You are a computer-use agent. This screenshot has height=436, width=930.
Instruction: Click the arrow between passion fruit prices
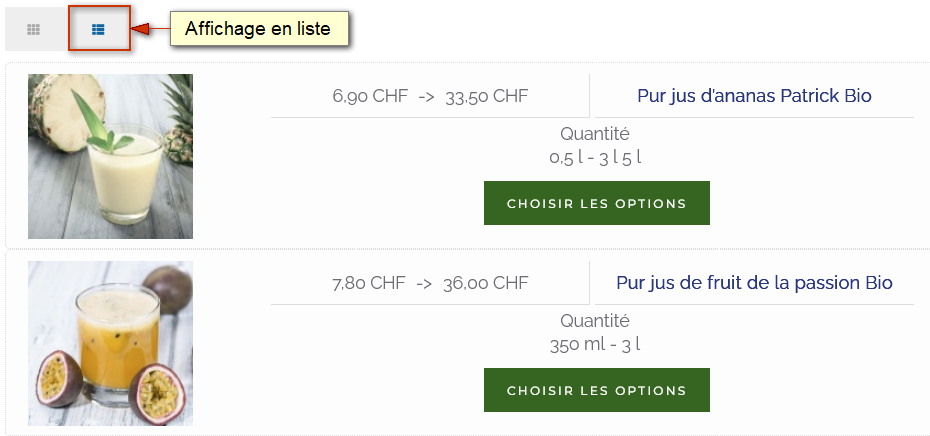pyautogui.click(x=424, y=283)
